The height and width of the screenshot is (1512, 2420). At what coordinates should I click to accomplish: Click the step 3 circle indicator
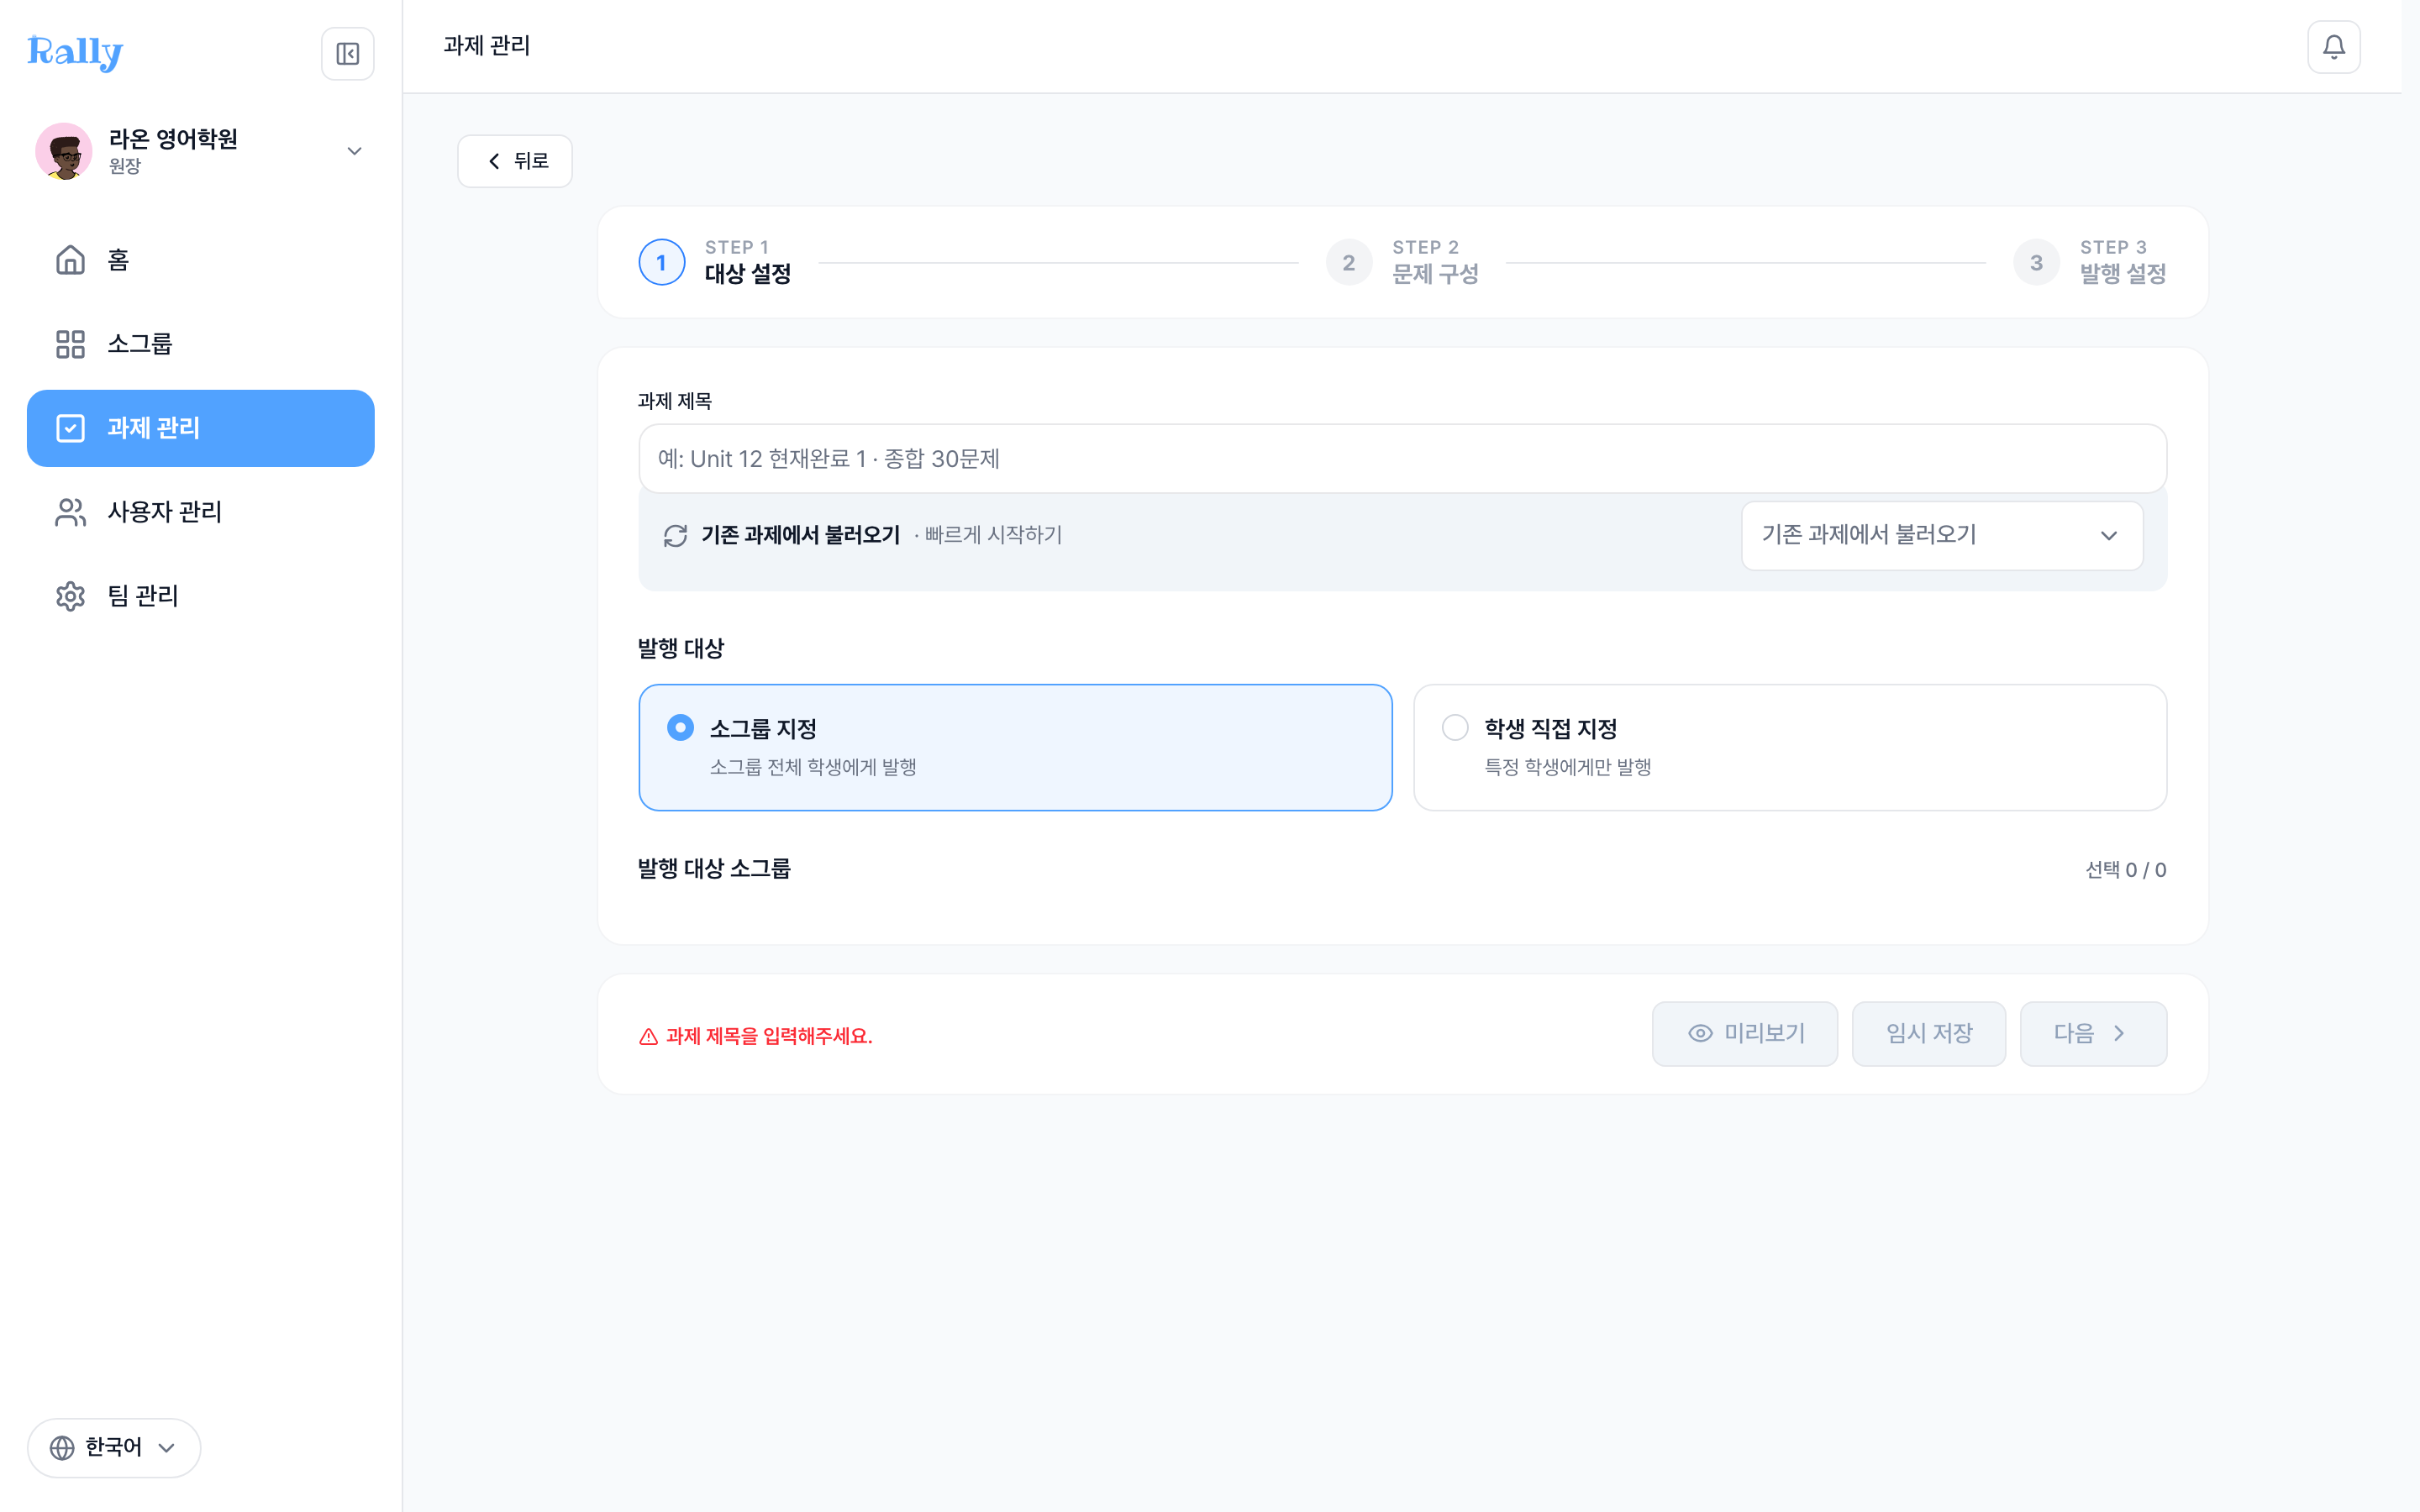pos(2036,262)
